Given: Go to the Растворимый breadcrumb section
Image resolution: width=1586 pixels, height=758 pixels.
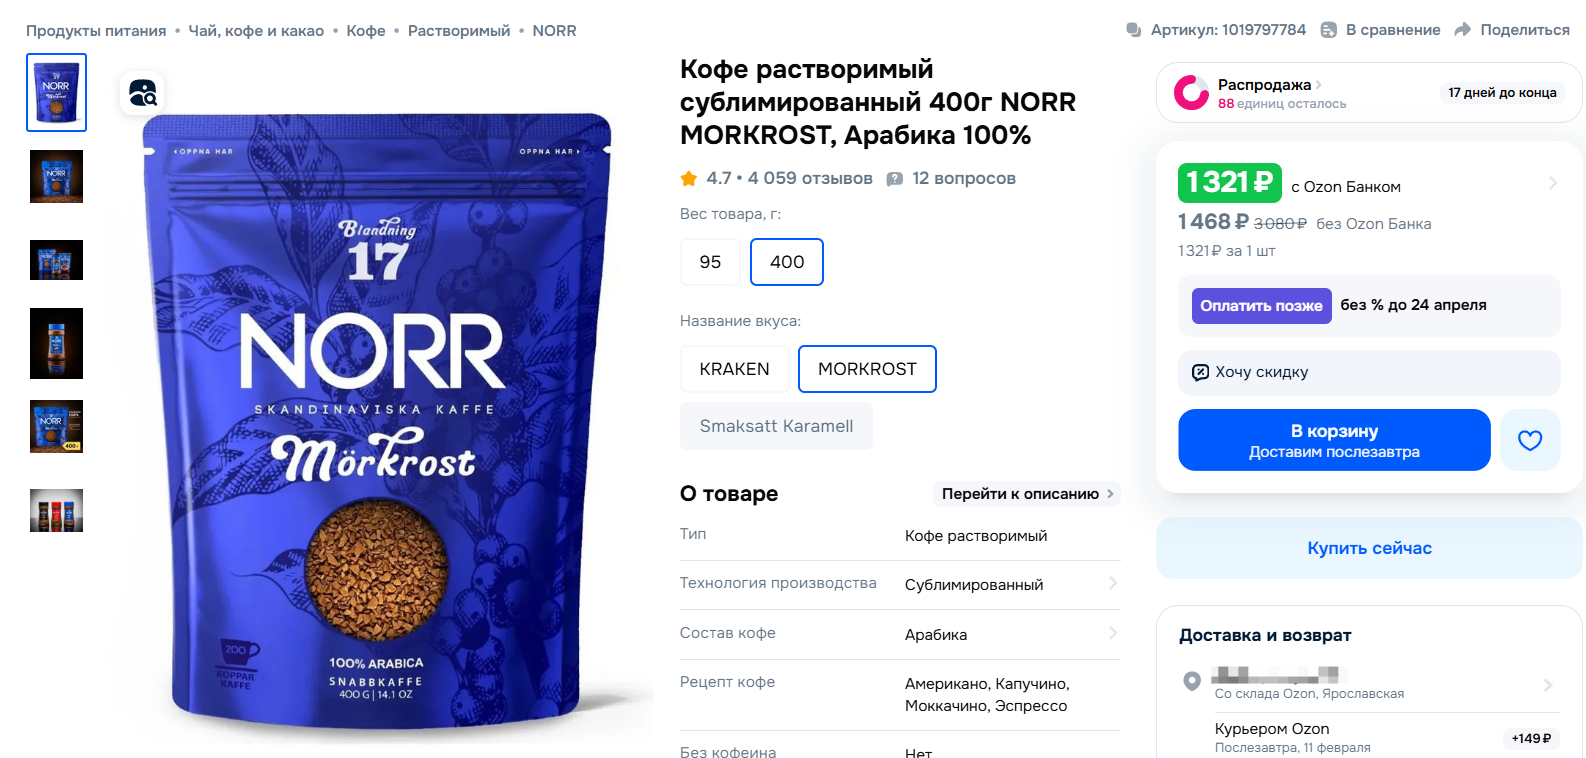Looking at the screenshot, I should (459, 31).
